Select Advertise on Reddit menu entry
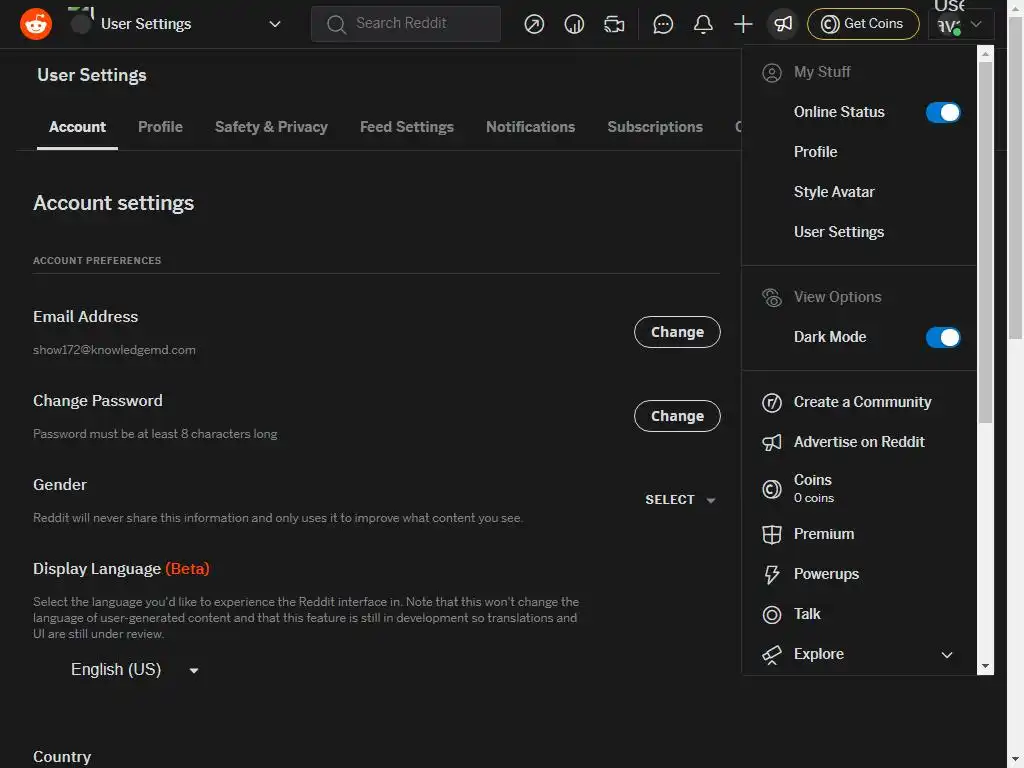Viewport: 1024px width, 768px height. pos(859,442)
